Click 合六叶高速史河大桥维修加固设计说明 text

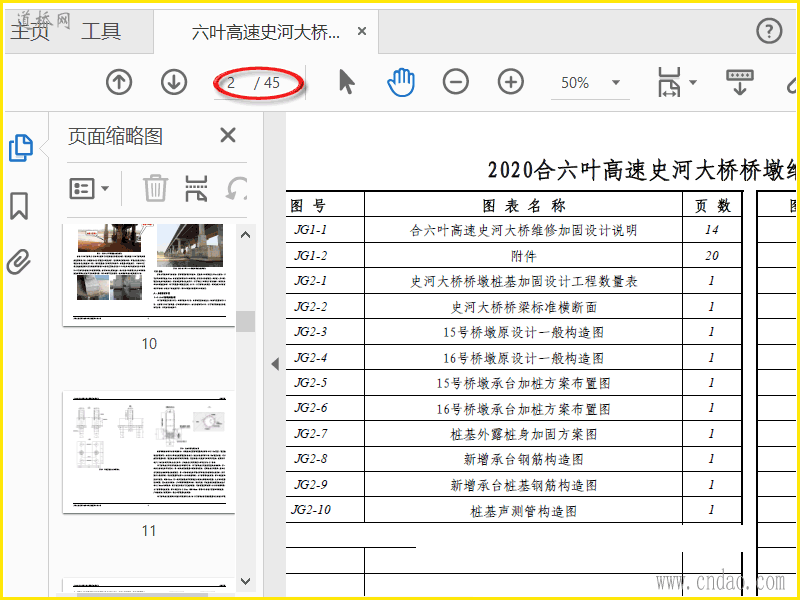point(523,230)
